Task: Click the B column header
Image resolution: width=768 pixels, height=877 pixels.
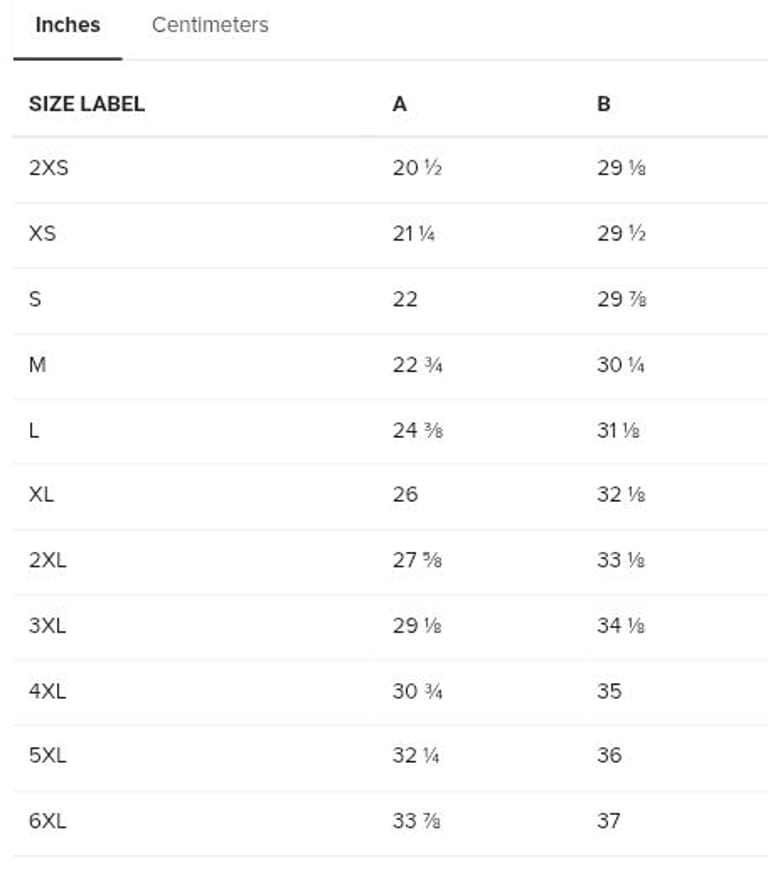Action: pos(604,104)
